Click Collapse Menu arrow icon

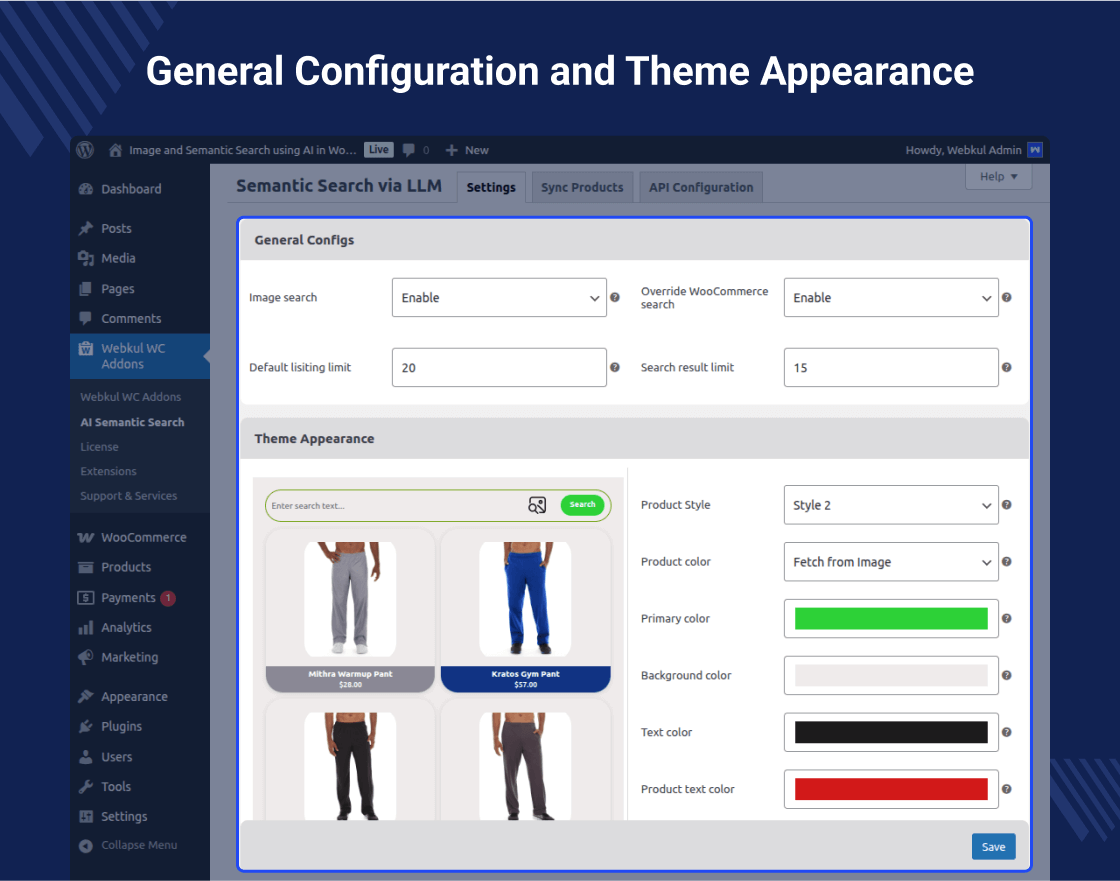coord(86,845)
